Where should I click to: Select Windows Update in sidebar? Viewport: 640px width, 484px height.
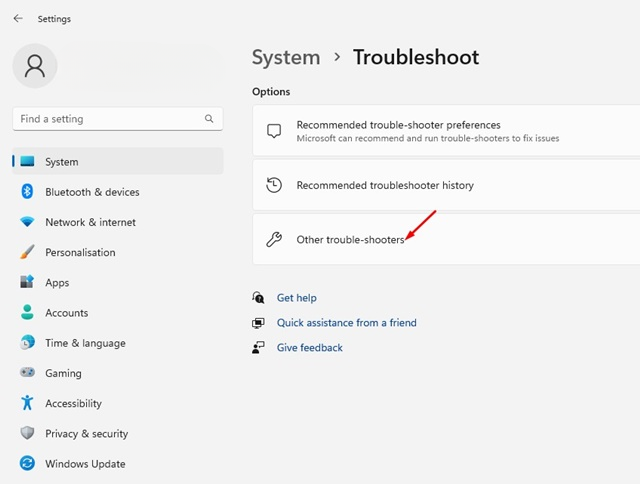118,463
